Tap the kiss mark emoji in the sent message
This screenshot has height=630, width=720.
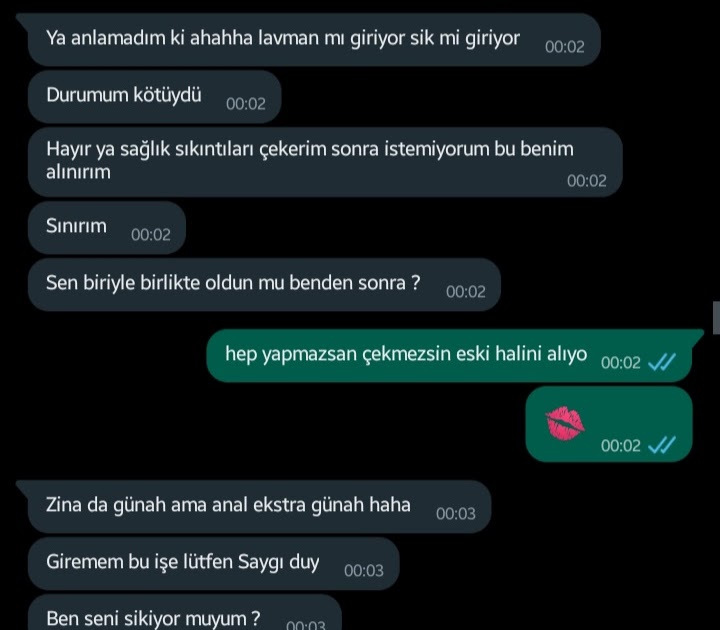click(565, 423)
